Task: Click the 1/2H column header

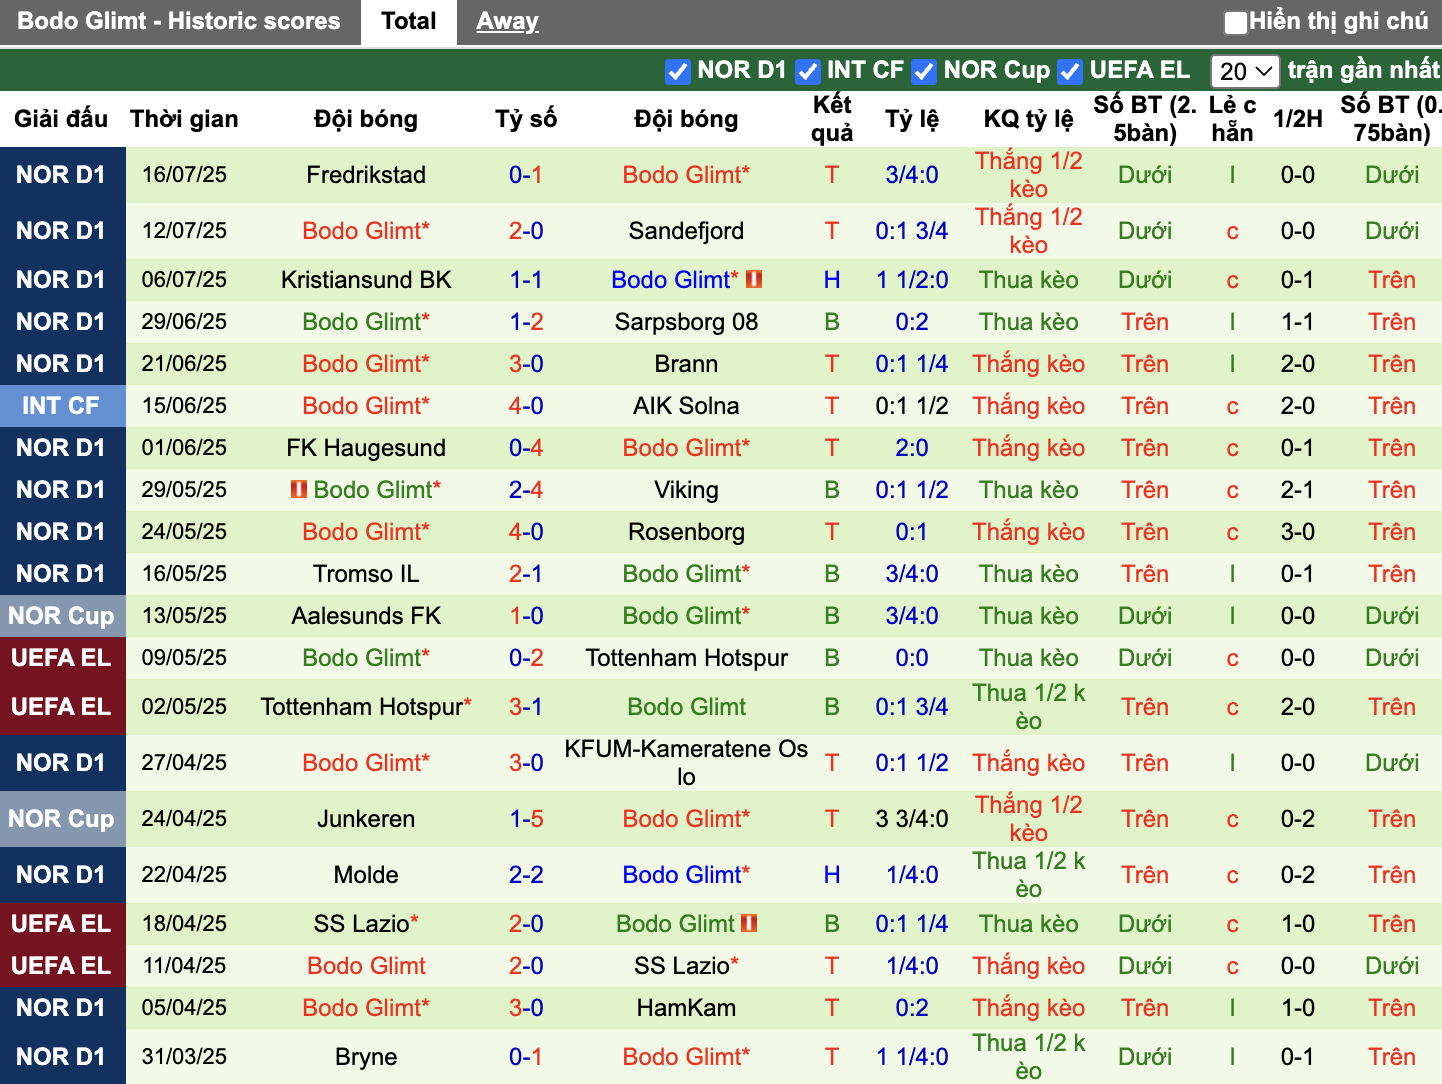Action: coord(1298,119)
